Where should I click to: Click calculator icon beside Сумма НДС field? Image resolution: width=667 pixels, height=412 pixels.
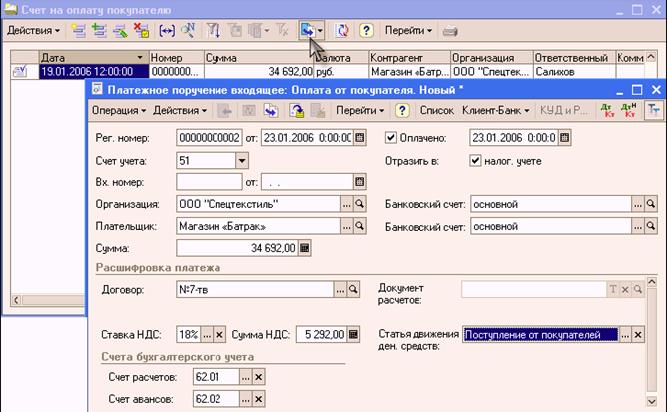(x=353, y=334)
